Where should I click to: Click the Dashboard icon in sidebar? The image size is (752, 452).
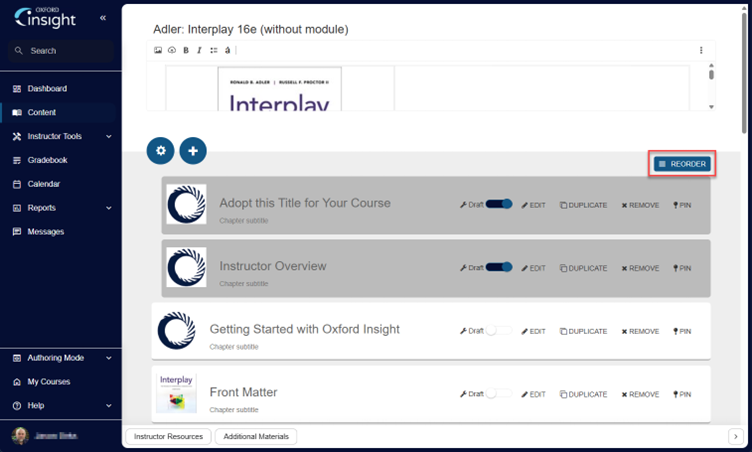[17, 89]
